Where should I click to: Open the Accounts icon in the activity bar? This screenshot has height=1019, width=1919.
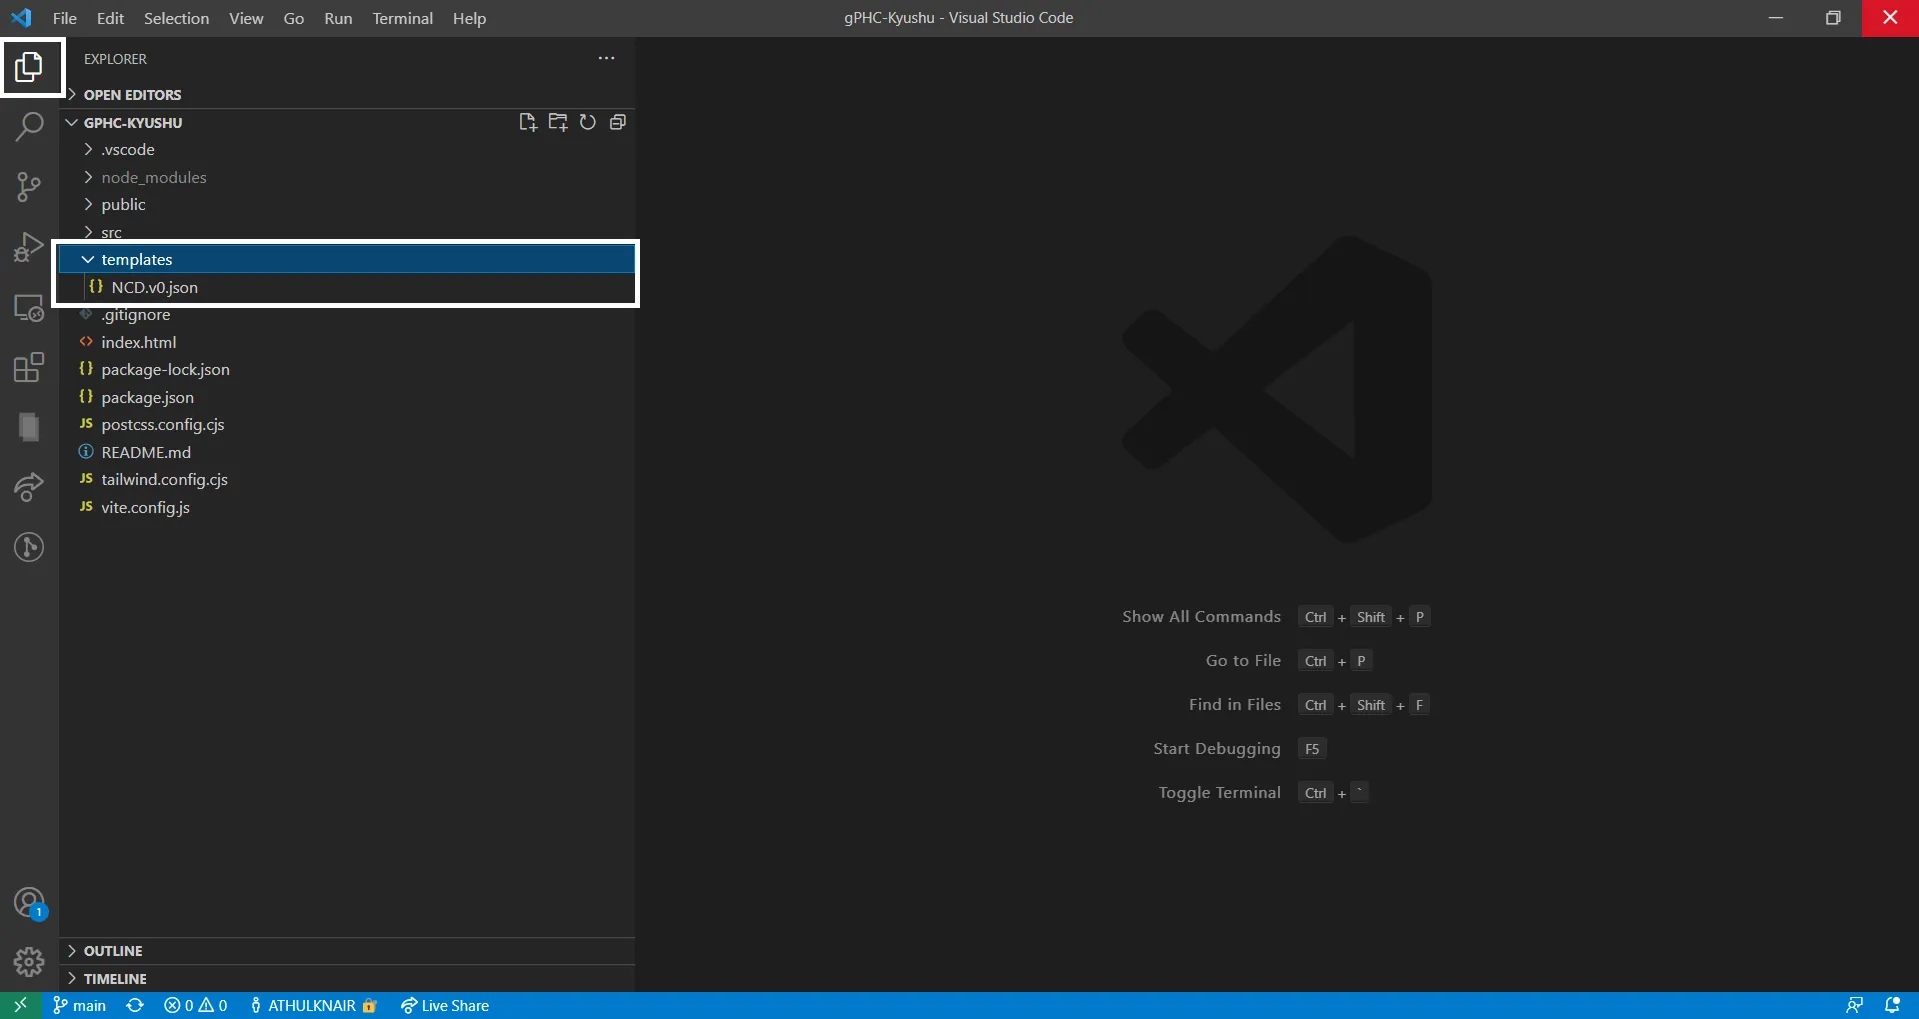[29, 901]
